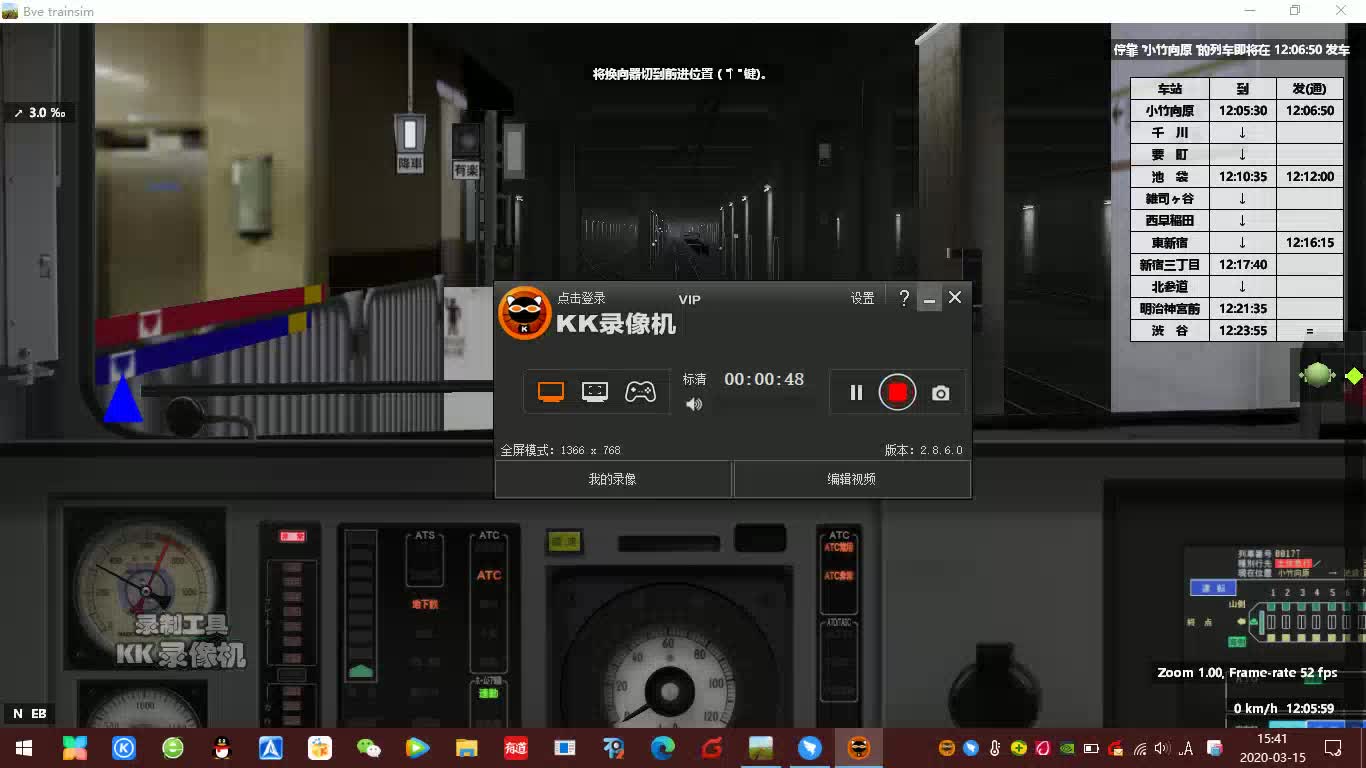Open QQ penguin from the taskbar
This screenshot has width=1366, height=768.
point(222,748)
